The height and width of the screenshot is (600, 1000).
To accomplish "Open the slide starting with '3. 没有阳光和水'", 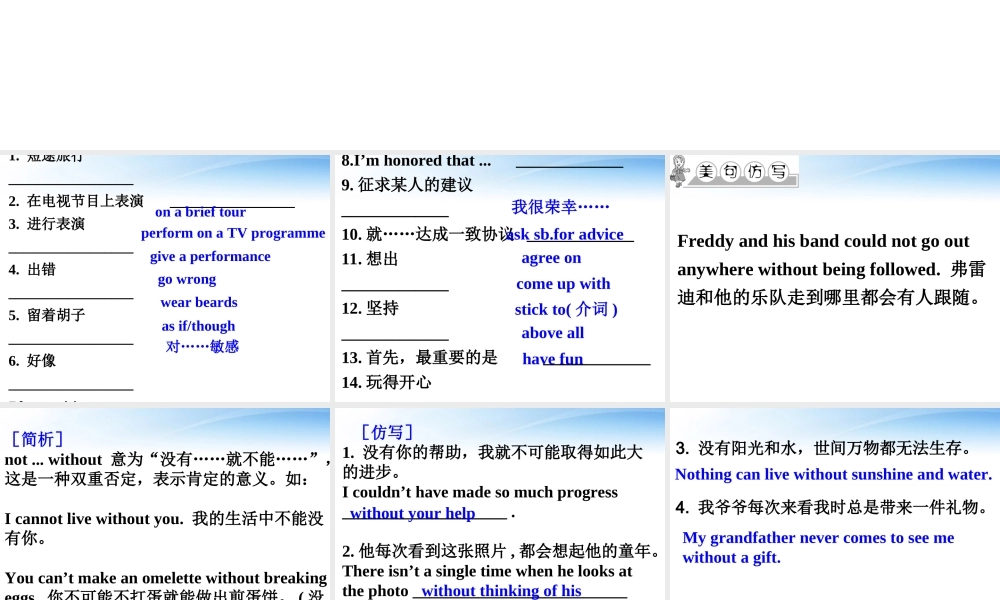I will [x=835, y=504].
